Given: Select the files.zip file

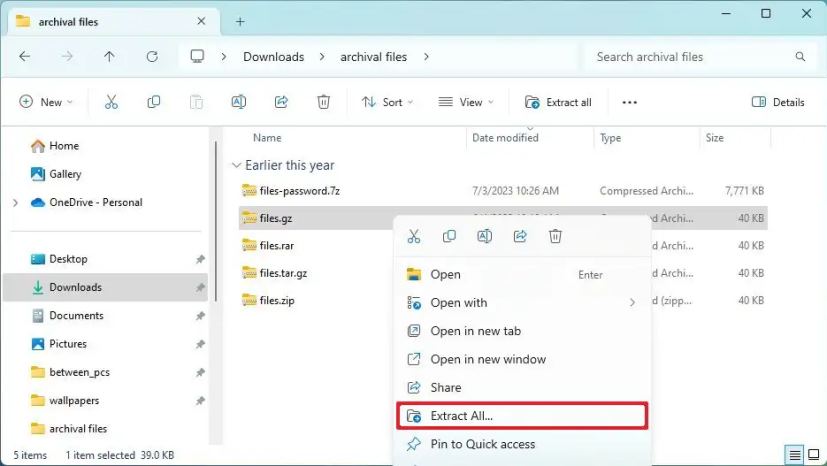Looking at the screenshot, I should 268,300.
